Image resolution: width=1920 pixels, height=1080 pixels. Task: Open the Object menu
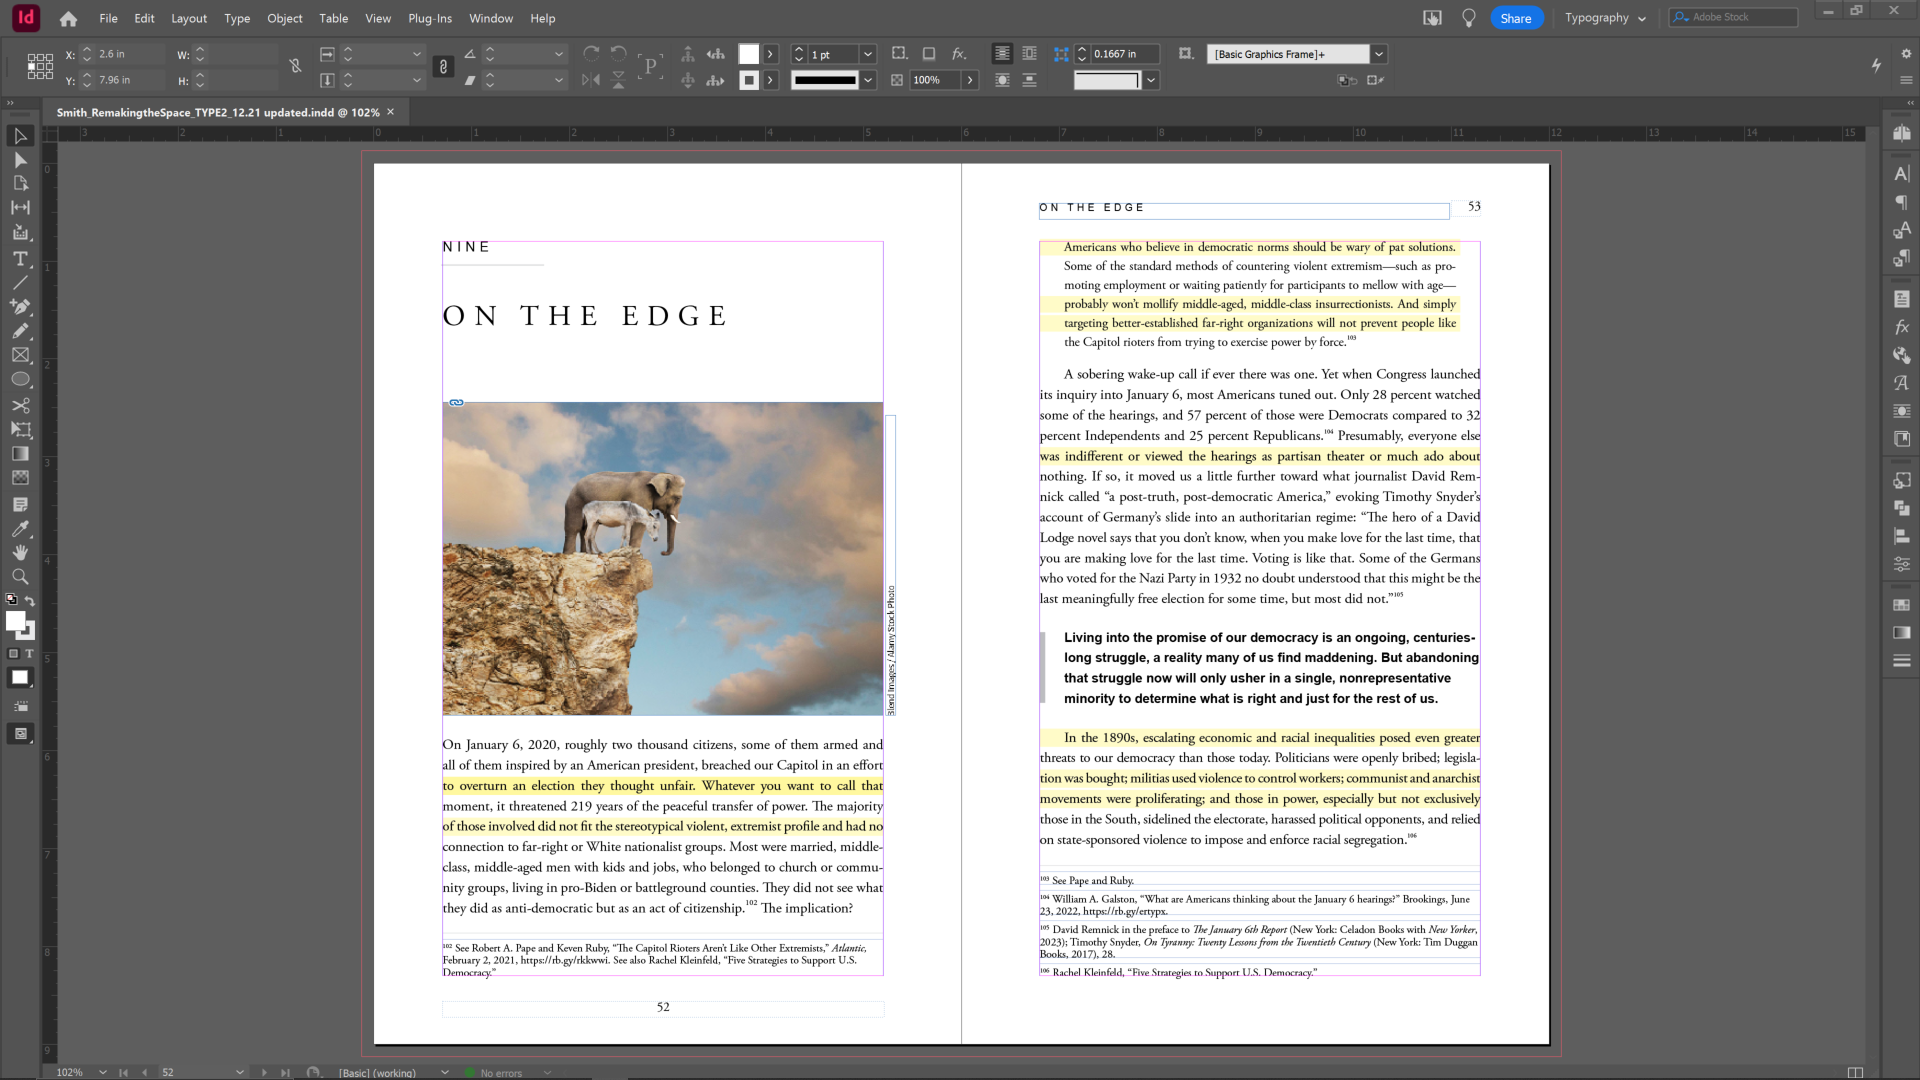(284, 18)
